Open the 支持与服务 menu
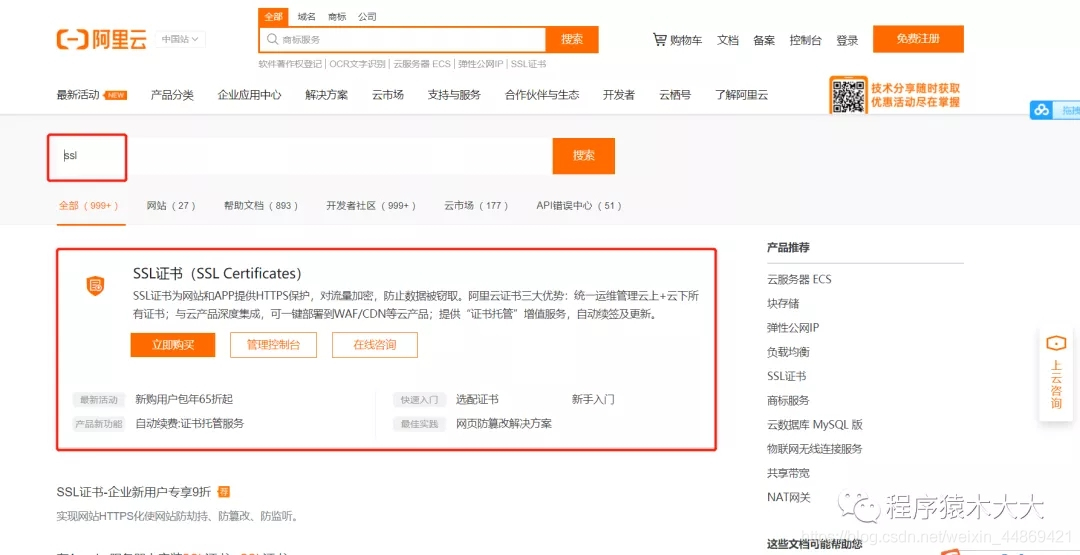Viewport: 1080px width, 555px height. (x=454, y=95)
